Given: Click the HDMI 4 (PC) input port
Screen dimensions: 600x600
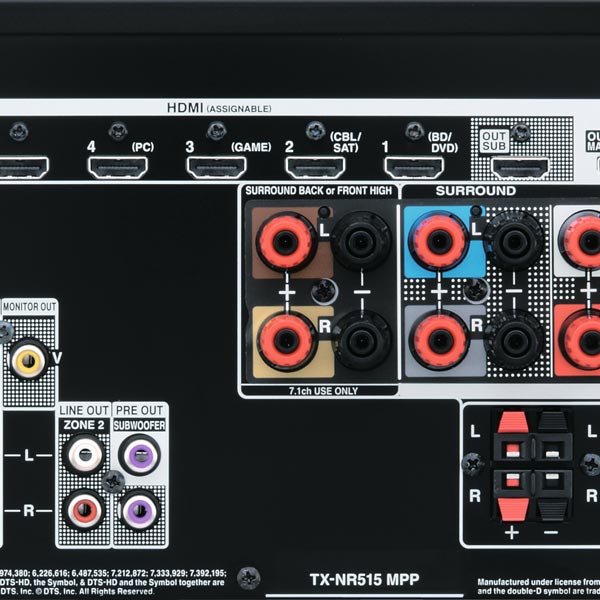Looking at the screenshot, I should (118, 168).
